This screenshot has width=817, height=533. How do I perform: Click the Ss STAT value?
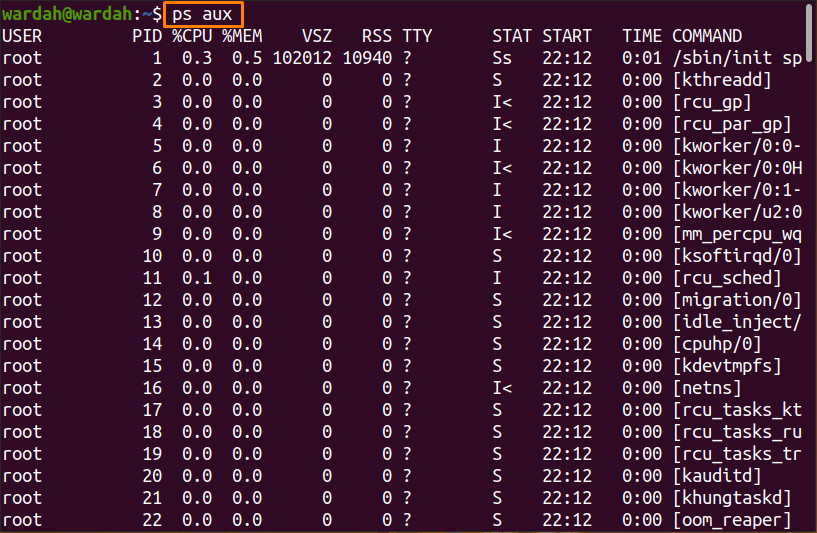tap(502, 58)
